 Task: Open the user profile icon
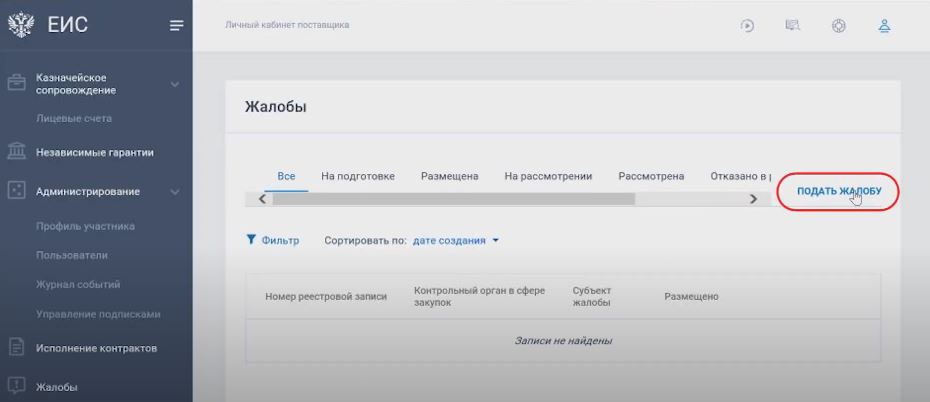pyautogui.click(x=884, y=26)
